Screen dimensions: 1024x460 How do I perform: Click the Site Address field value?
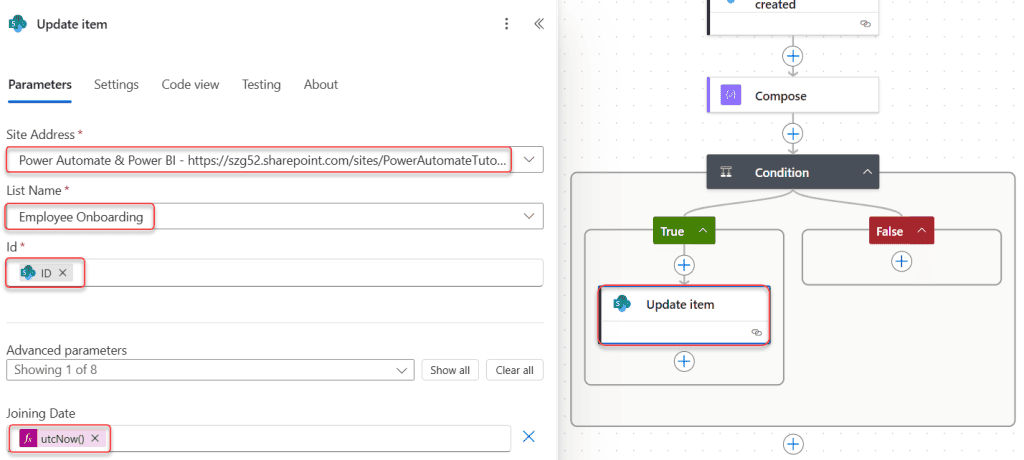[x=263, y=159]
